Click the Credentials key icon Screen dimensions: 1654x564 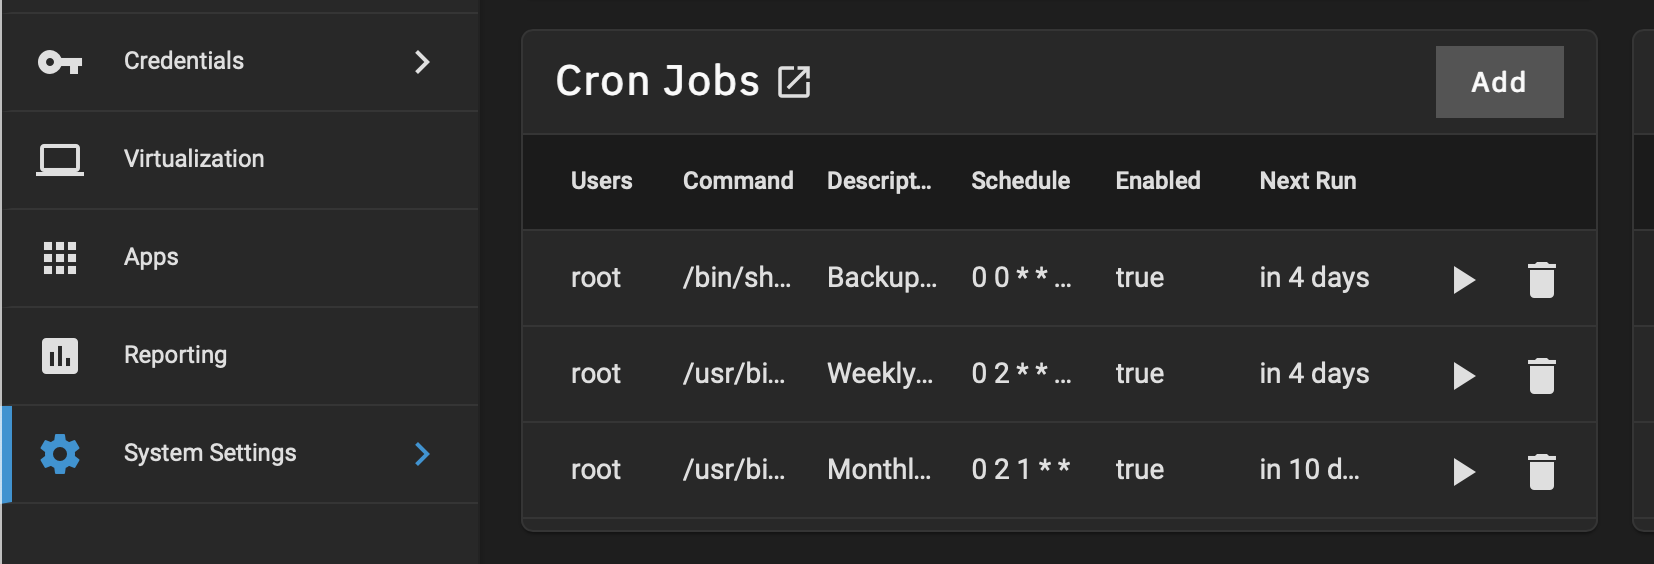click(x=60, y=62)
